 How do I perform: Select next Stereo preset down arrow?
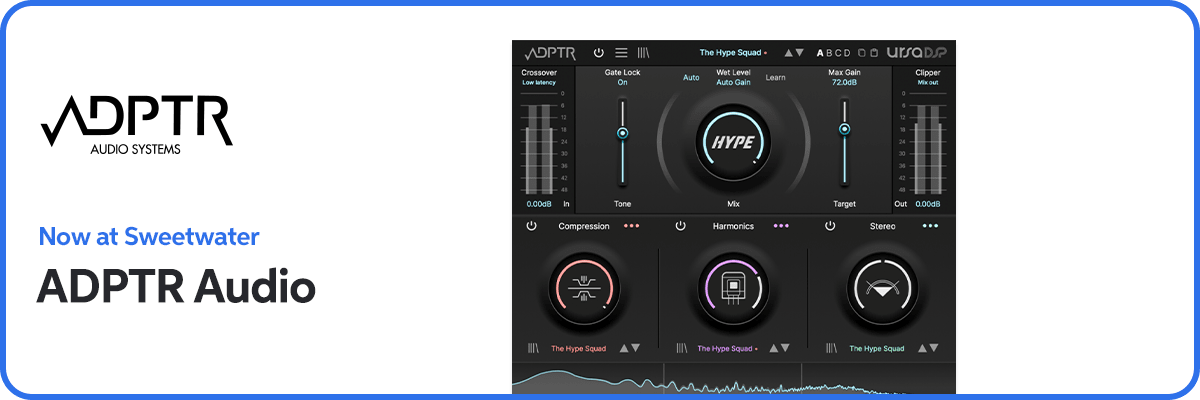934,348
